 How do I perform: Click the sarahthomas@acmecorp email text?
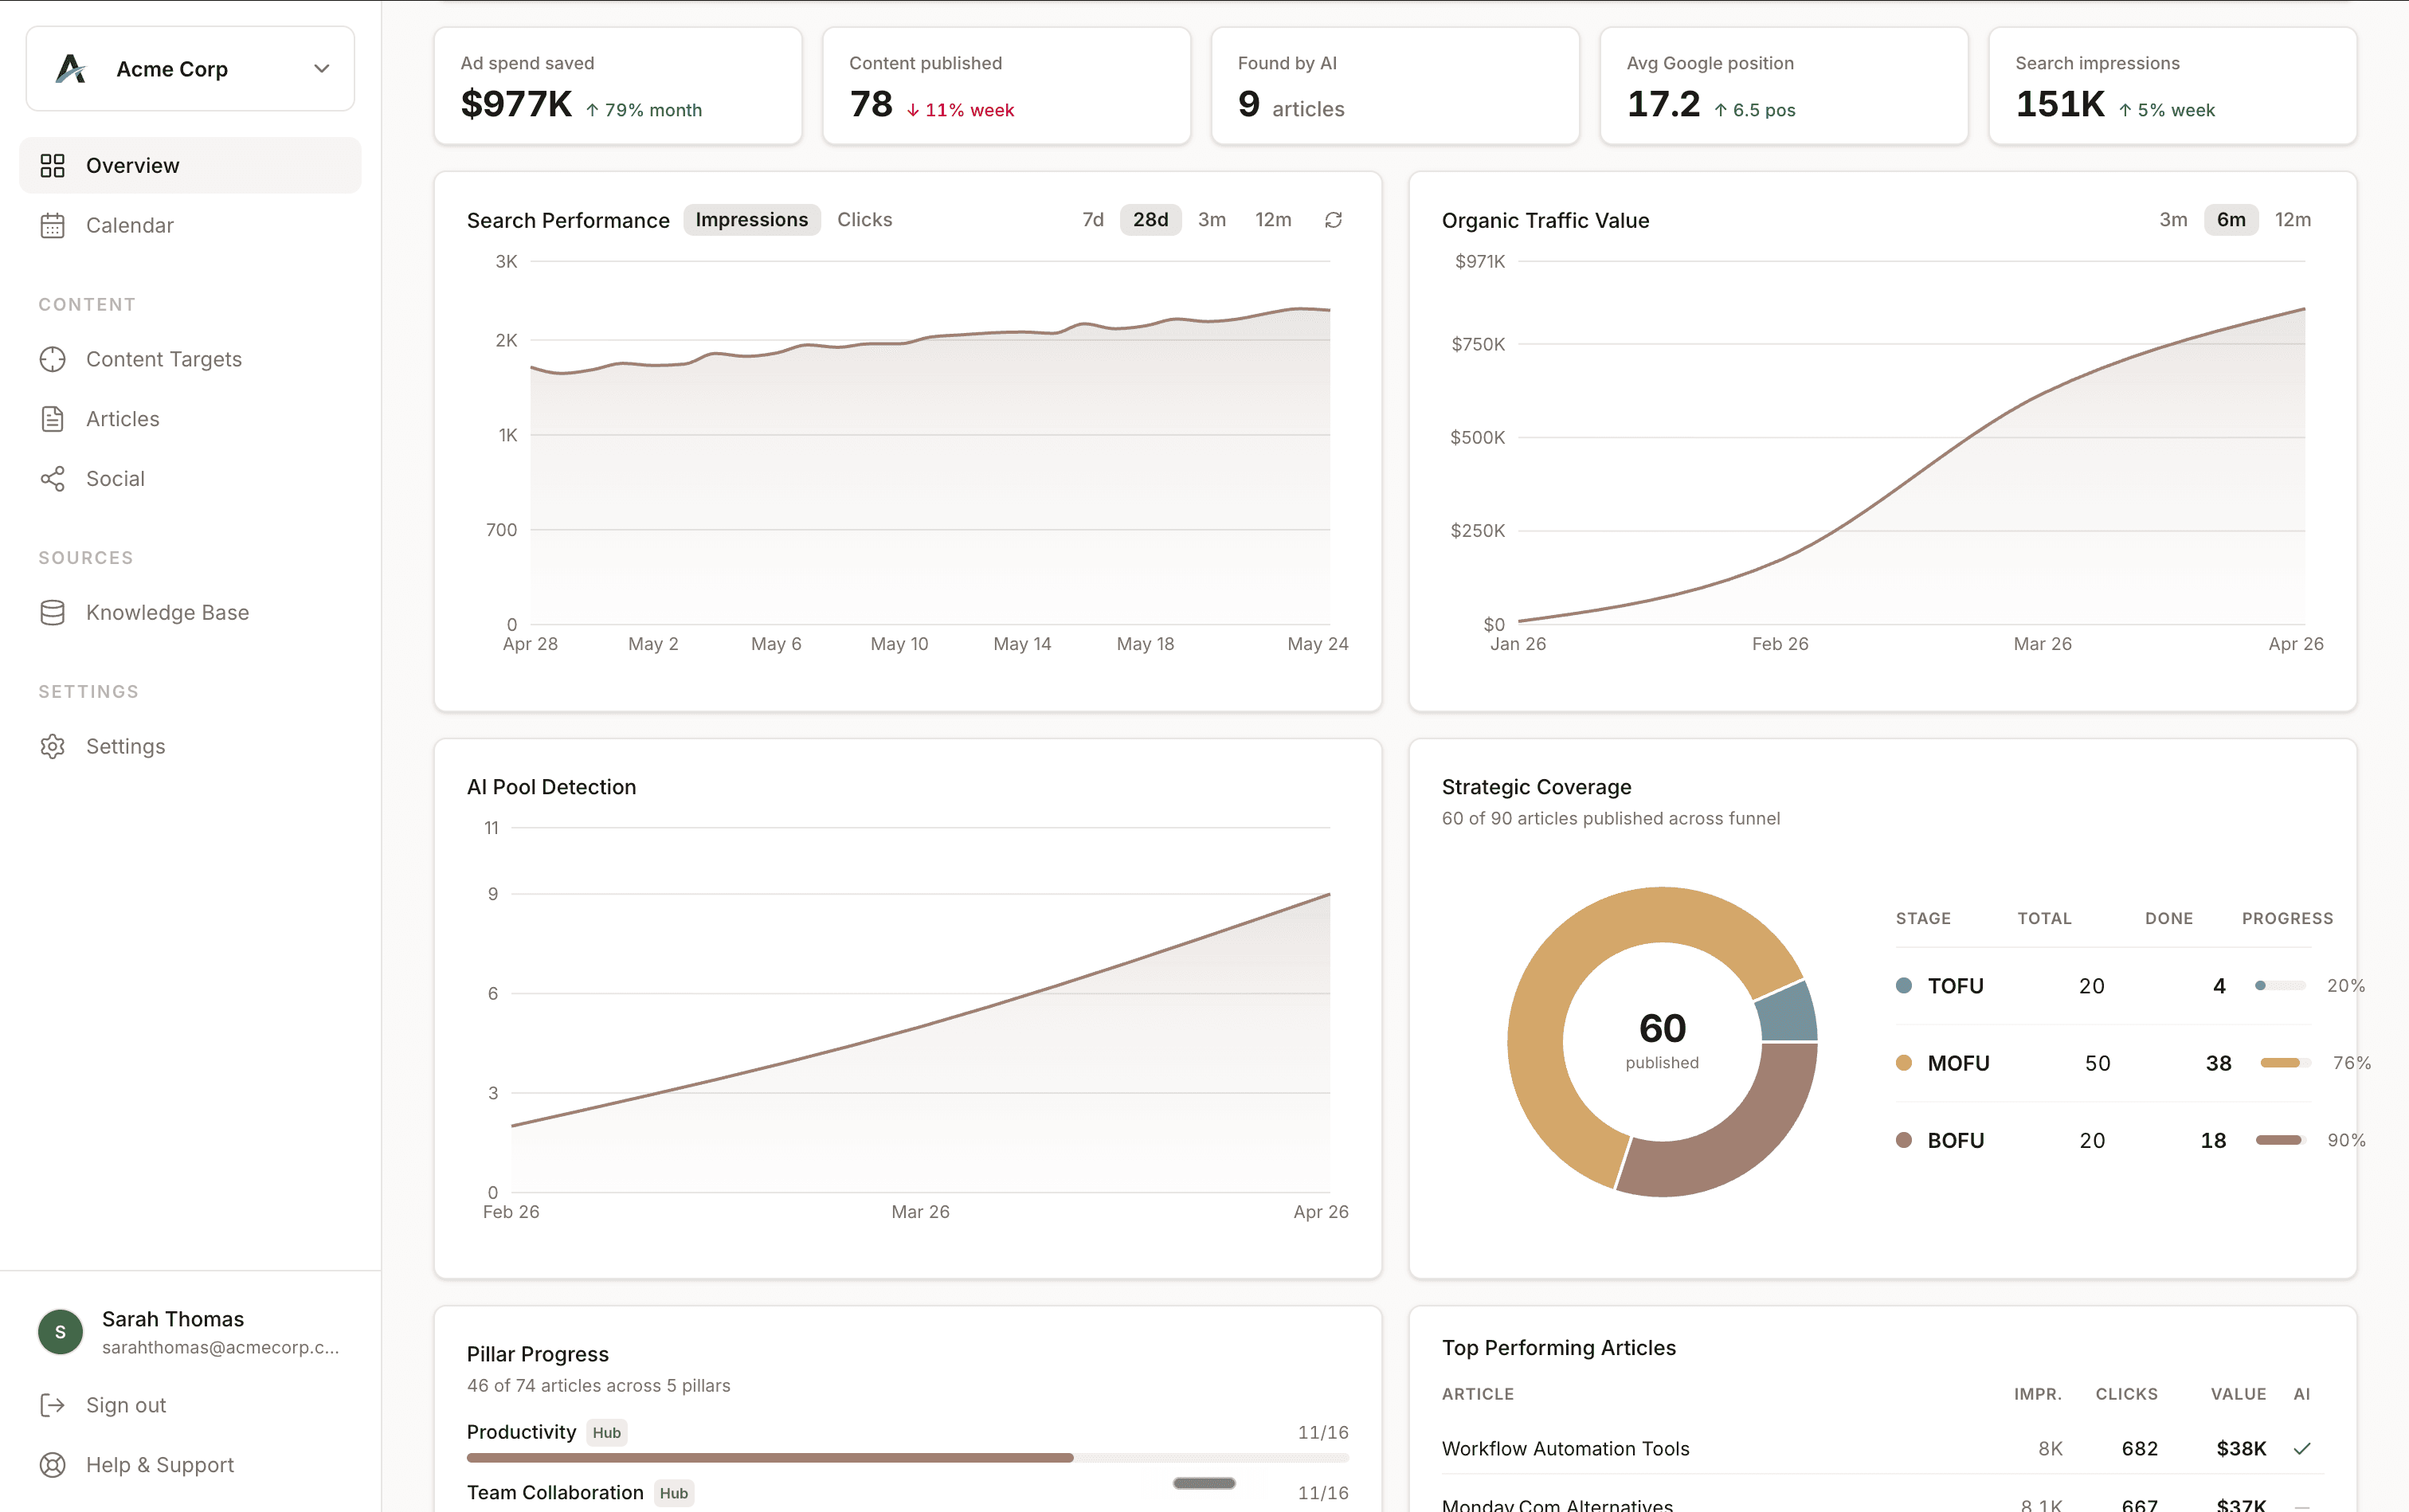220,1347
